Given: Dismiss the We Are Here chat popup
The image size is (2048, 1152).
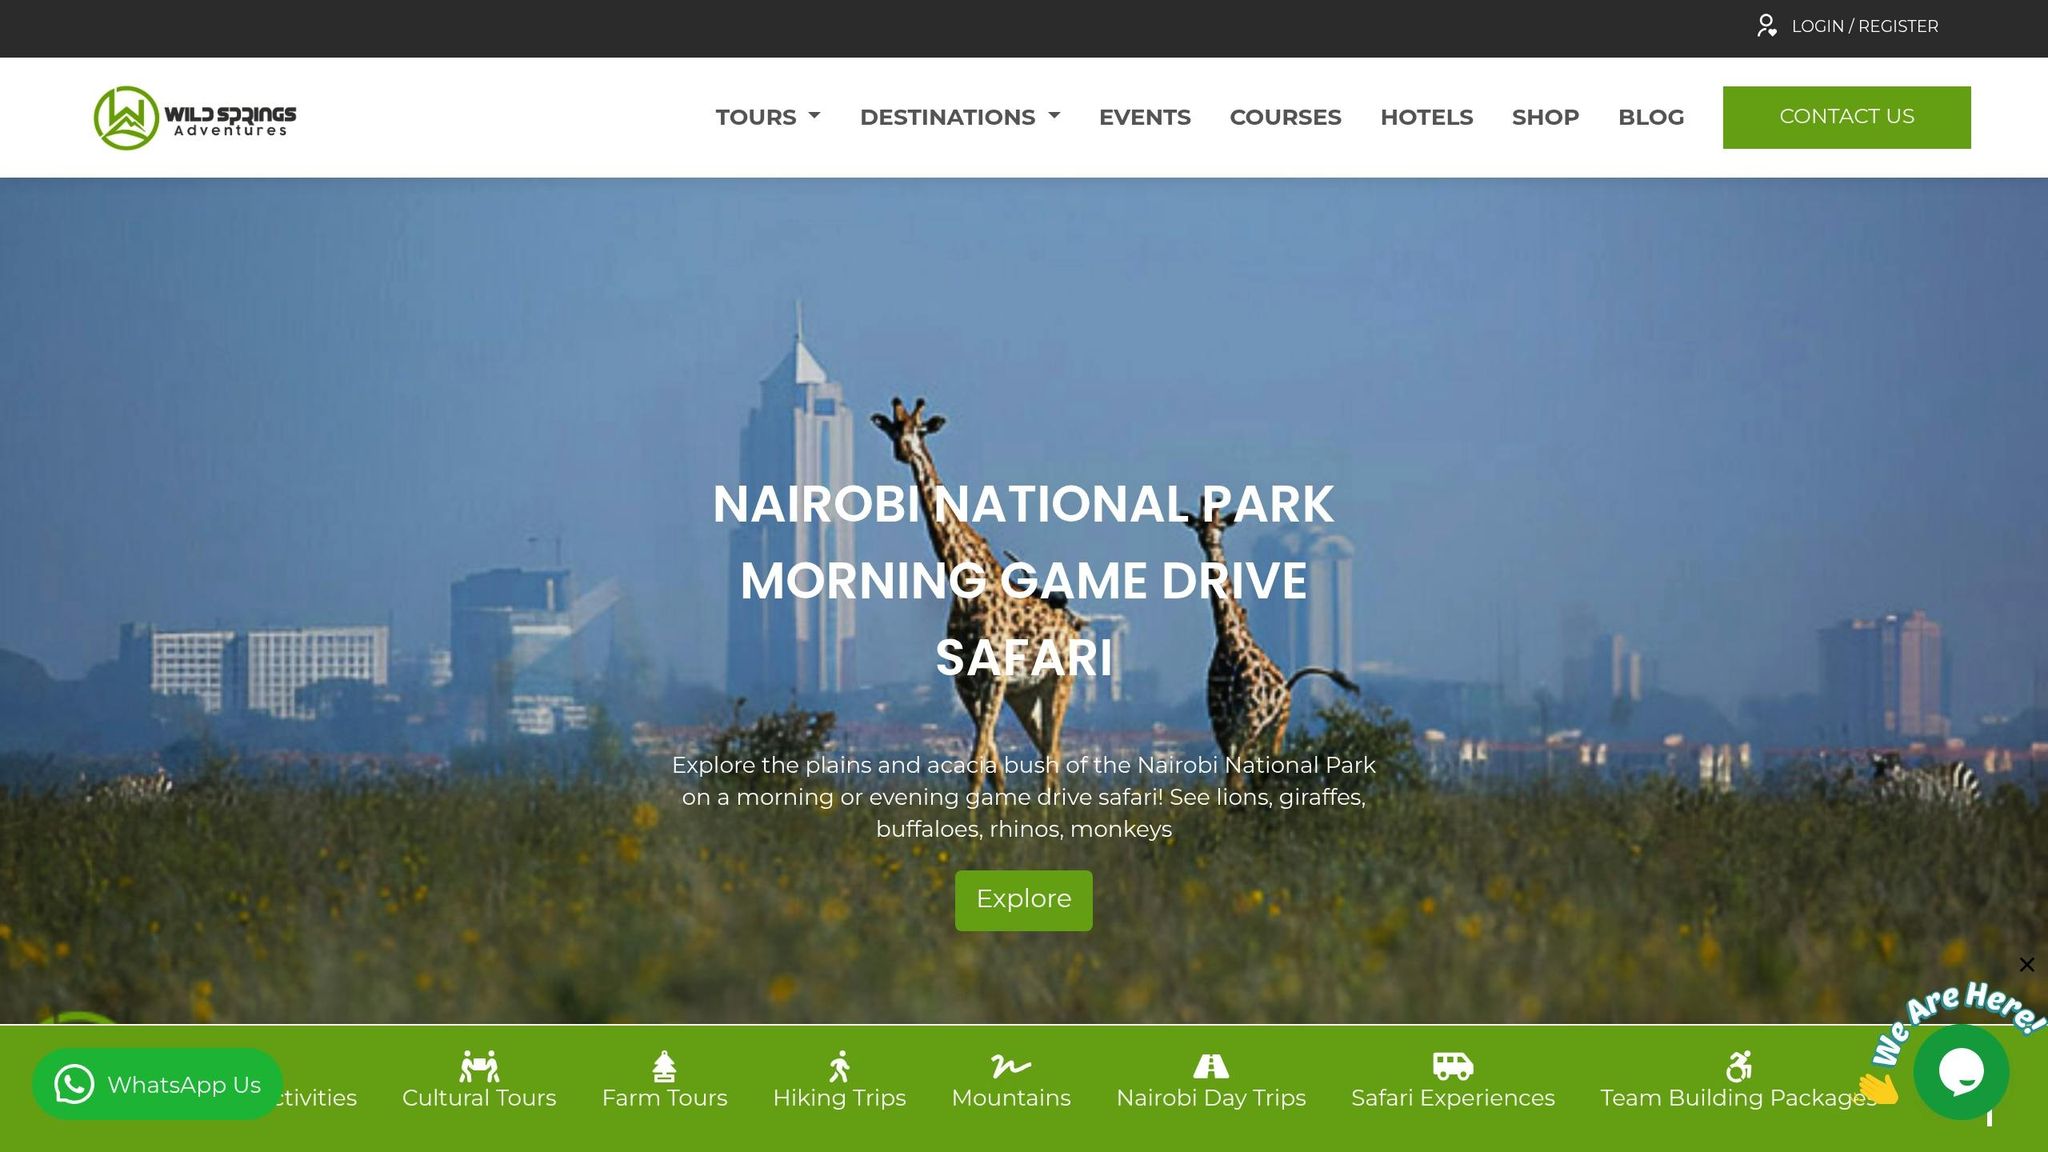Looking at the screenshot, I should pyautogui.click(x=2026, y=965).
